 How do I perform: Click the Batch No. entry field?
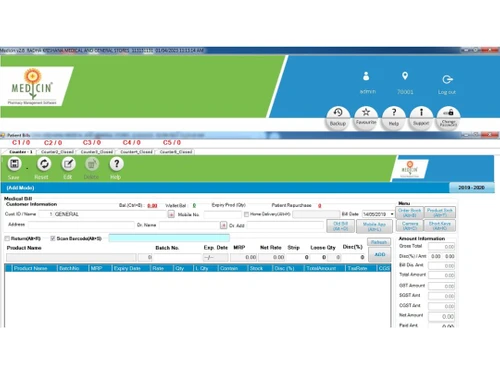tap(177, 257)
